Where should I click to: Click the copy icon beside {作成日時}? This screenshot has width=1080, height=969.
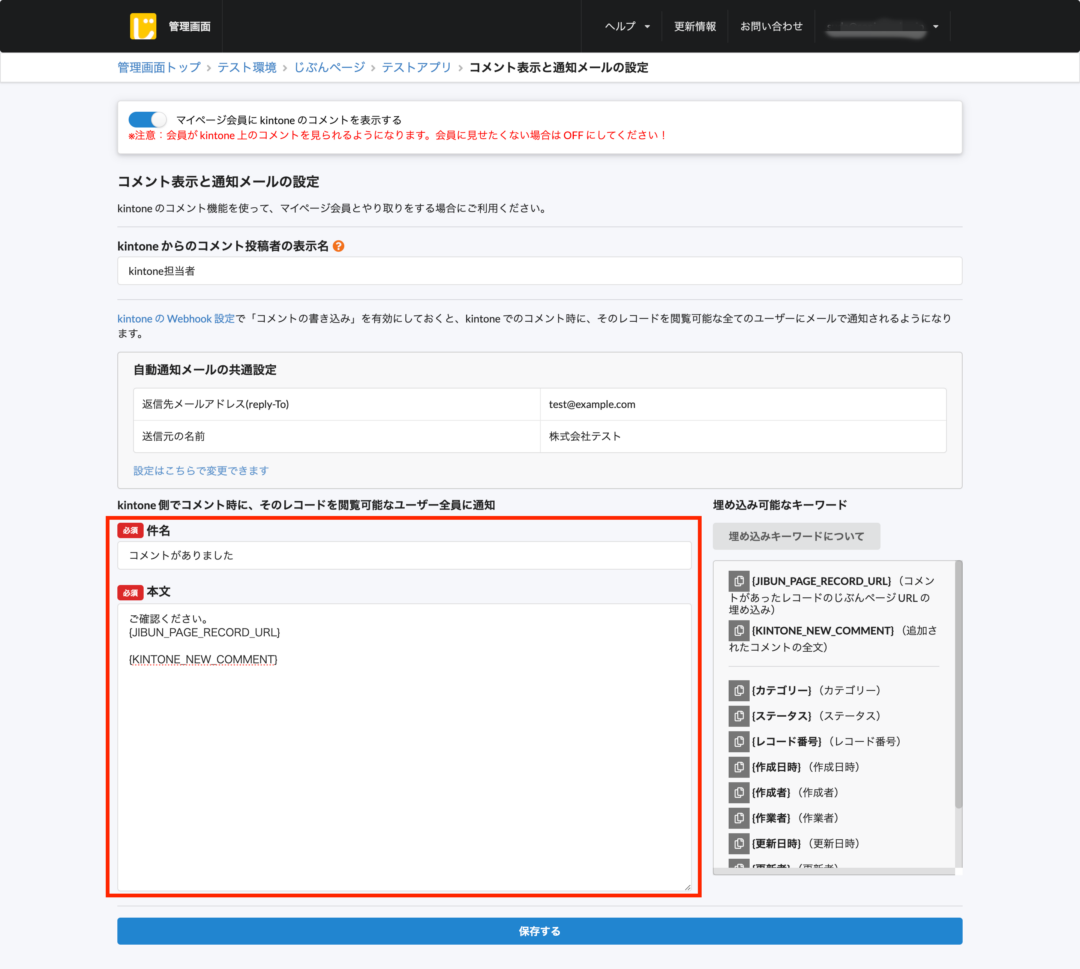tap(738, 767)
